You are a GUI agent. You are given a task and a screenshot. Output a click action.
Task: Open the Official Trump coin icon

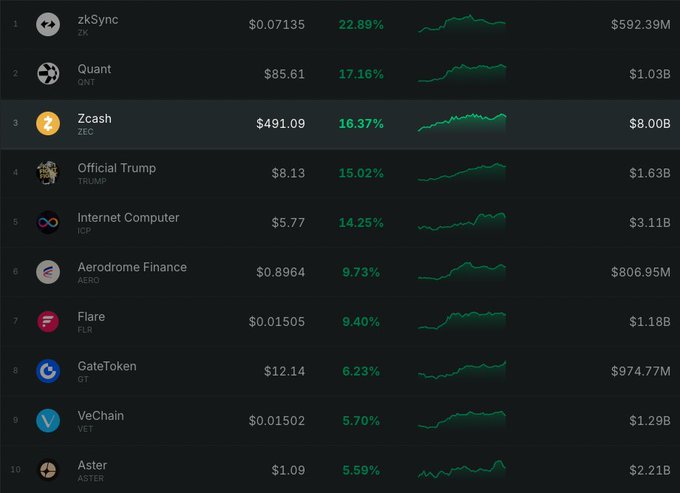tap(48, 173)
